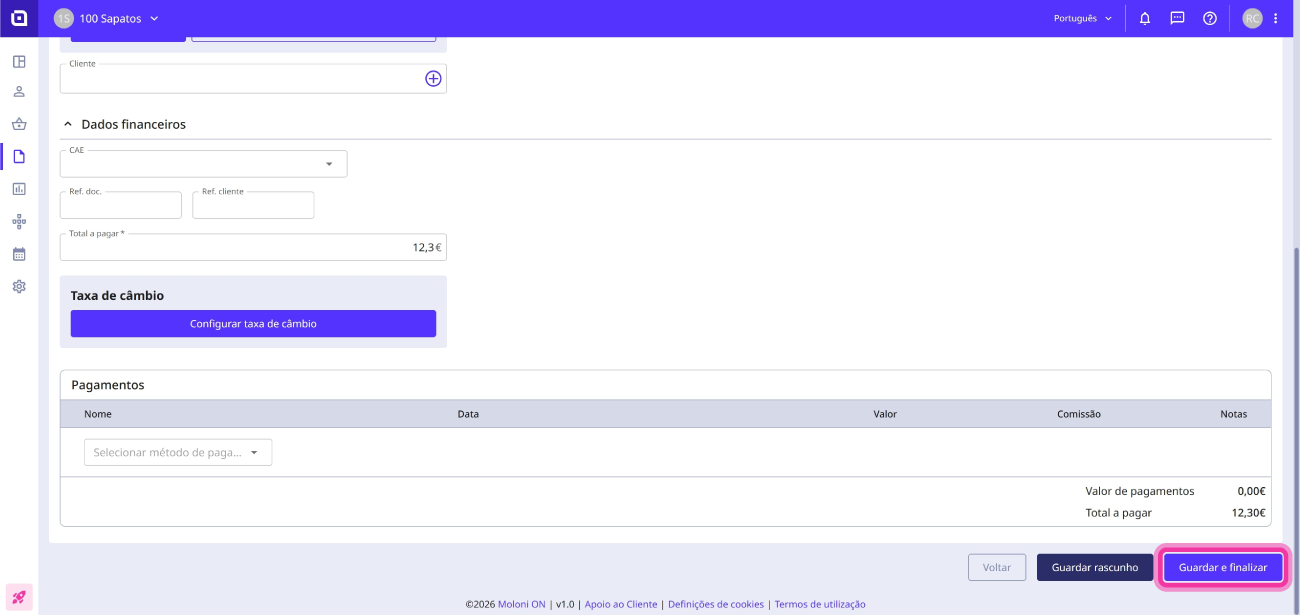Click the Data column header
The image size is (1300, 615).
coord(468,414)
